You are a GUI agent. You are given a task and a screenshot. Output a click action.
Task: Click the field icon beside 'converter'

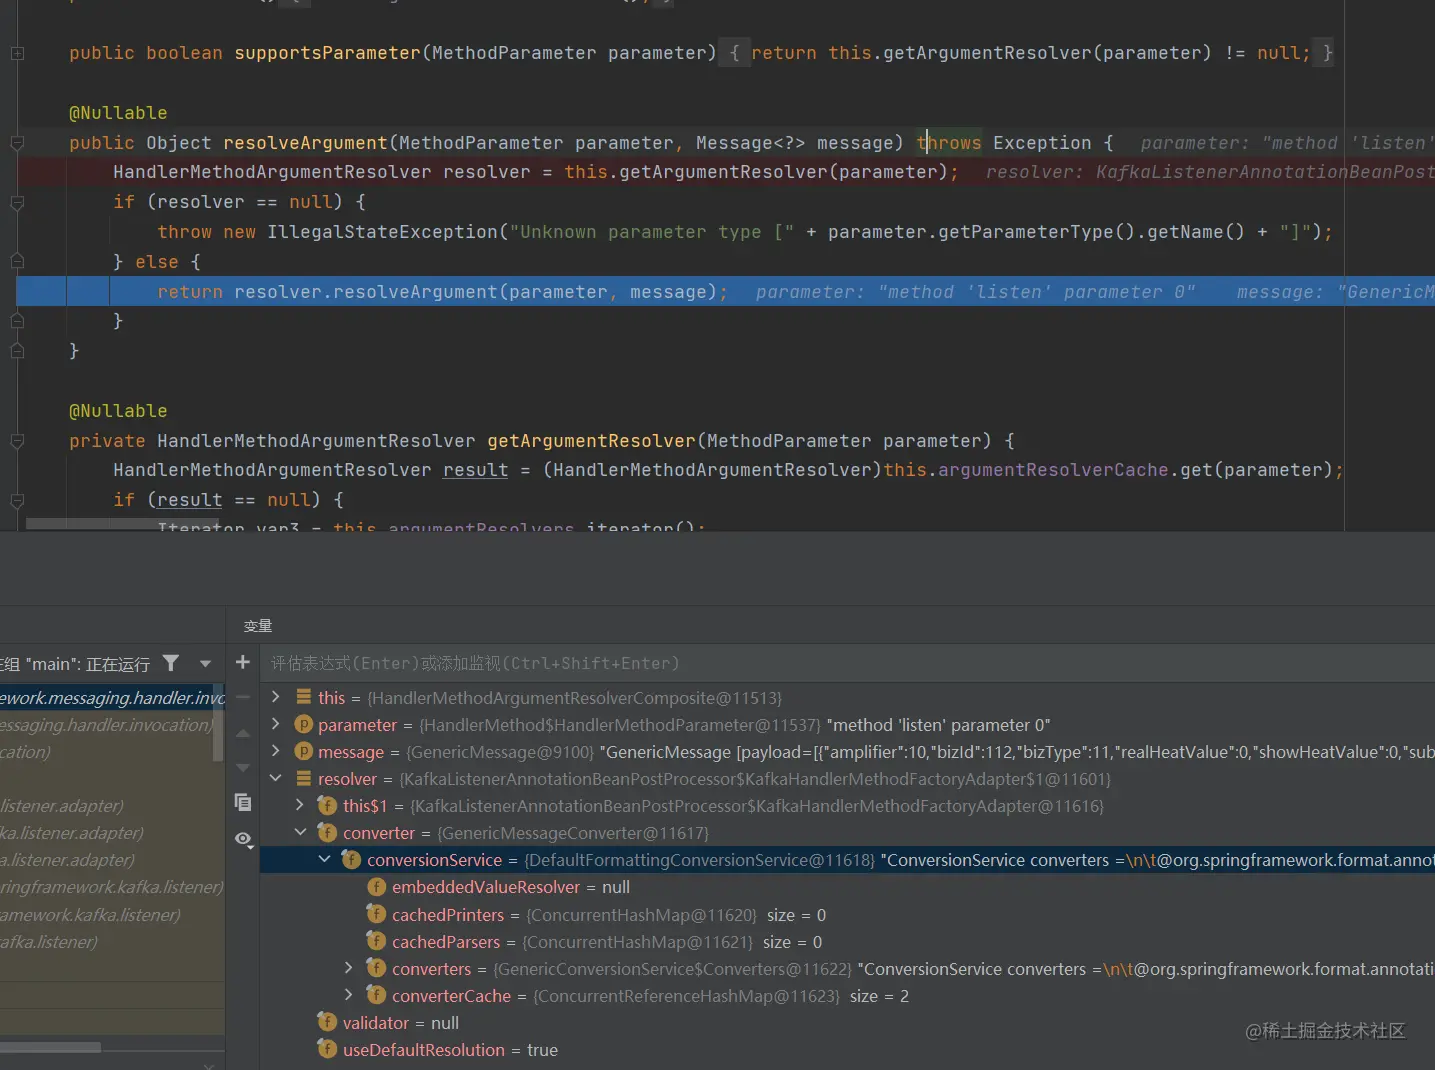point(327,832)
